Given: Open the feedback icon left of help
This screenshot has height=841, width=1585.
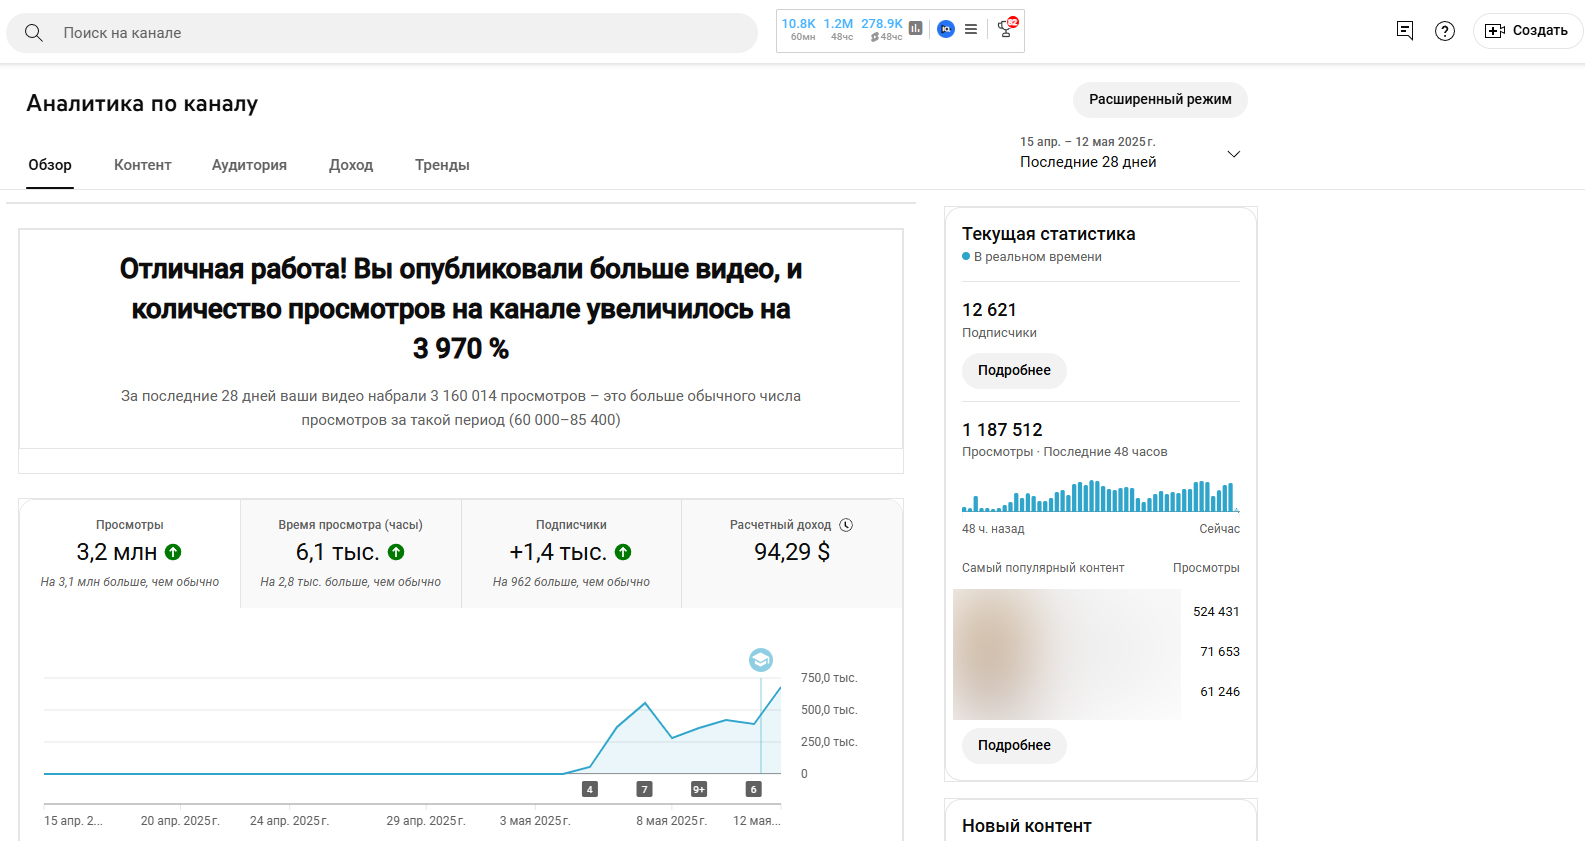Looking at the screenshot, I should pos(1405,31).
